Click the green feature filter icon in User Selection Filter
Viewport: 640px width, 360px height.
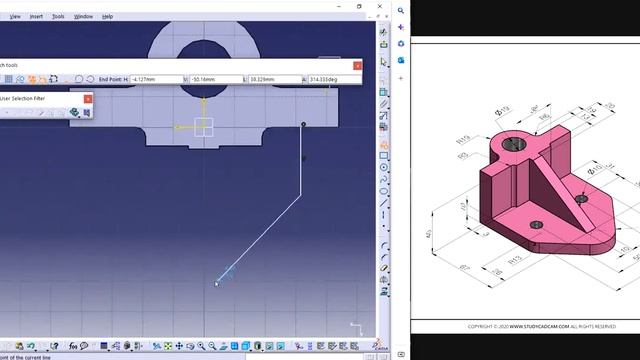point(74,112)
